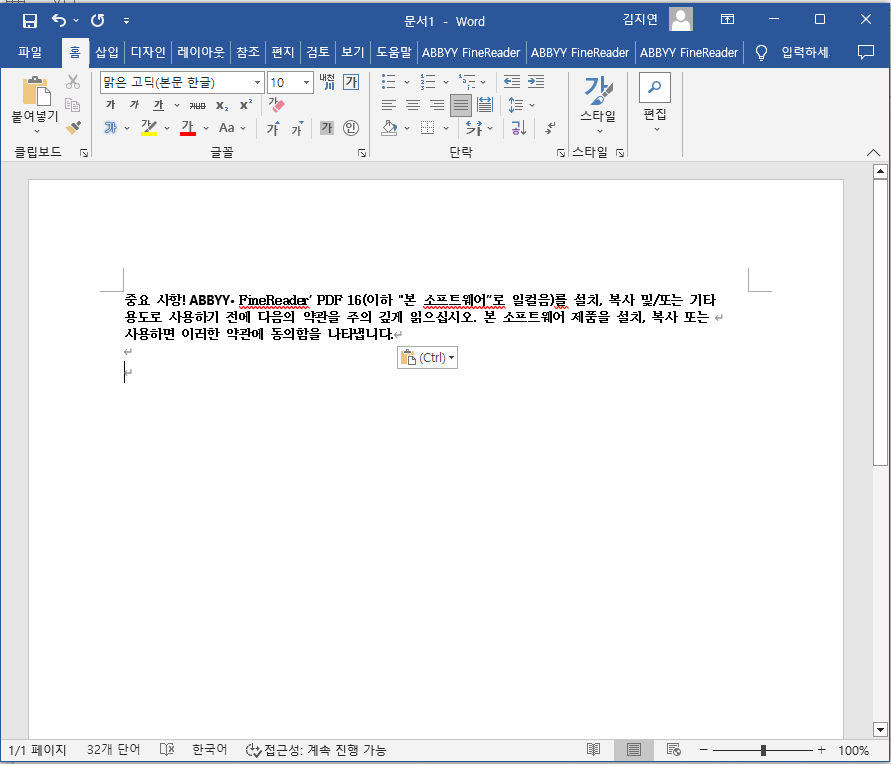Screen dimensions: 891x764
Task: Open the underline style dropdown arrow
Action: tap(177, 105)
